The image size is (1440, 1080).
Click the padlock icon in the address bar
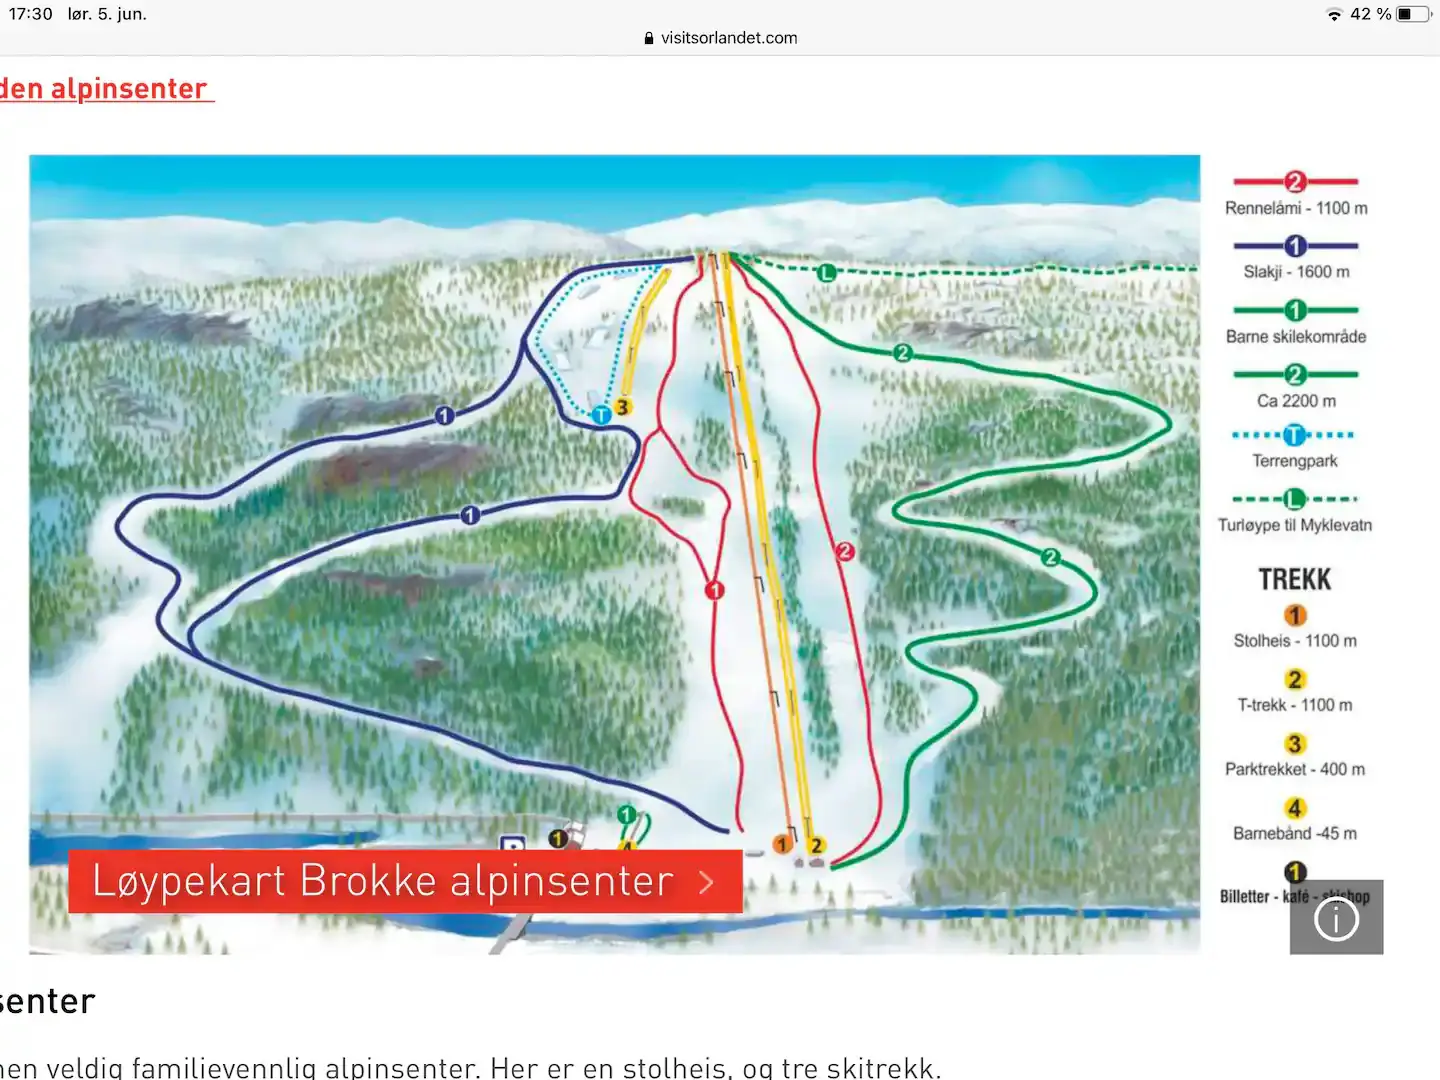coord(649,38)
